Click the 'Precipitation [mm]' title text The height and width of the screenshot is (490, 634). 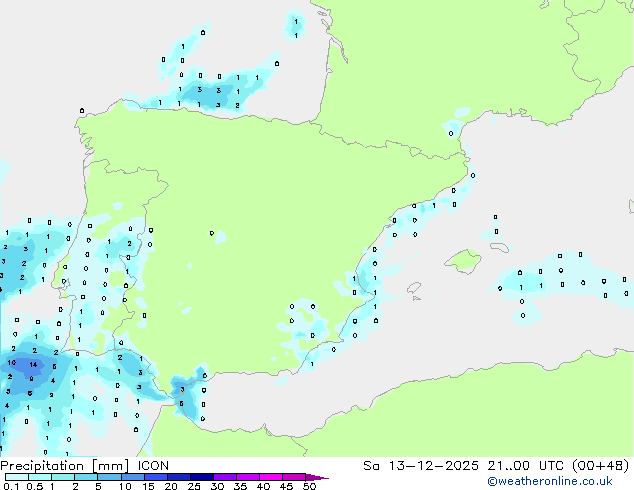[65, 466]
